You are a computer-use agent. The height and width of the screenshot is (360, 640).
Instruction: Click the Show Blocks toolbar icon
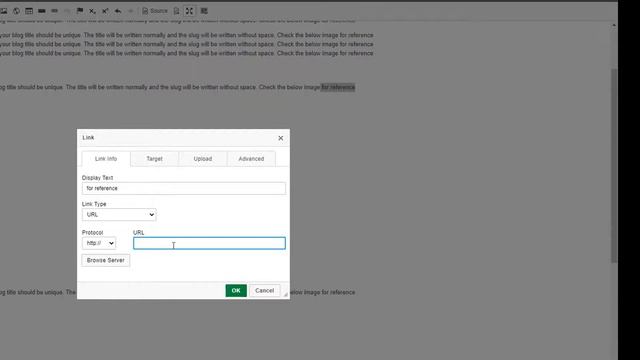tap(204, 11)
